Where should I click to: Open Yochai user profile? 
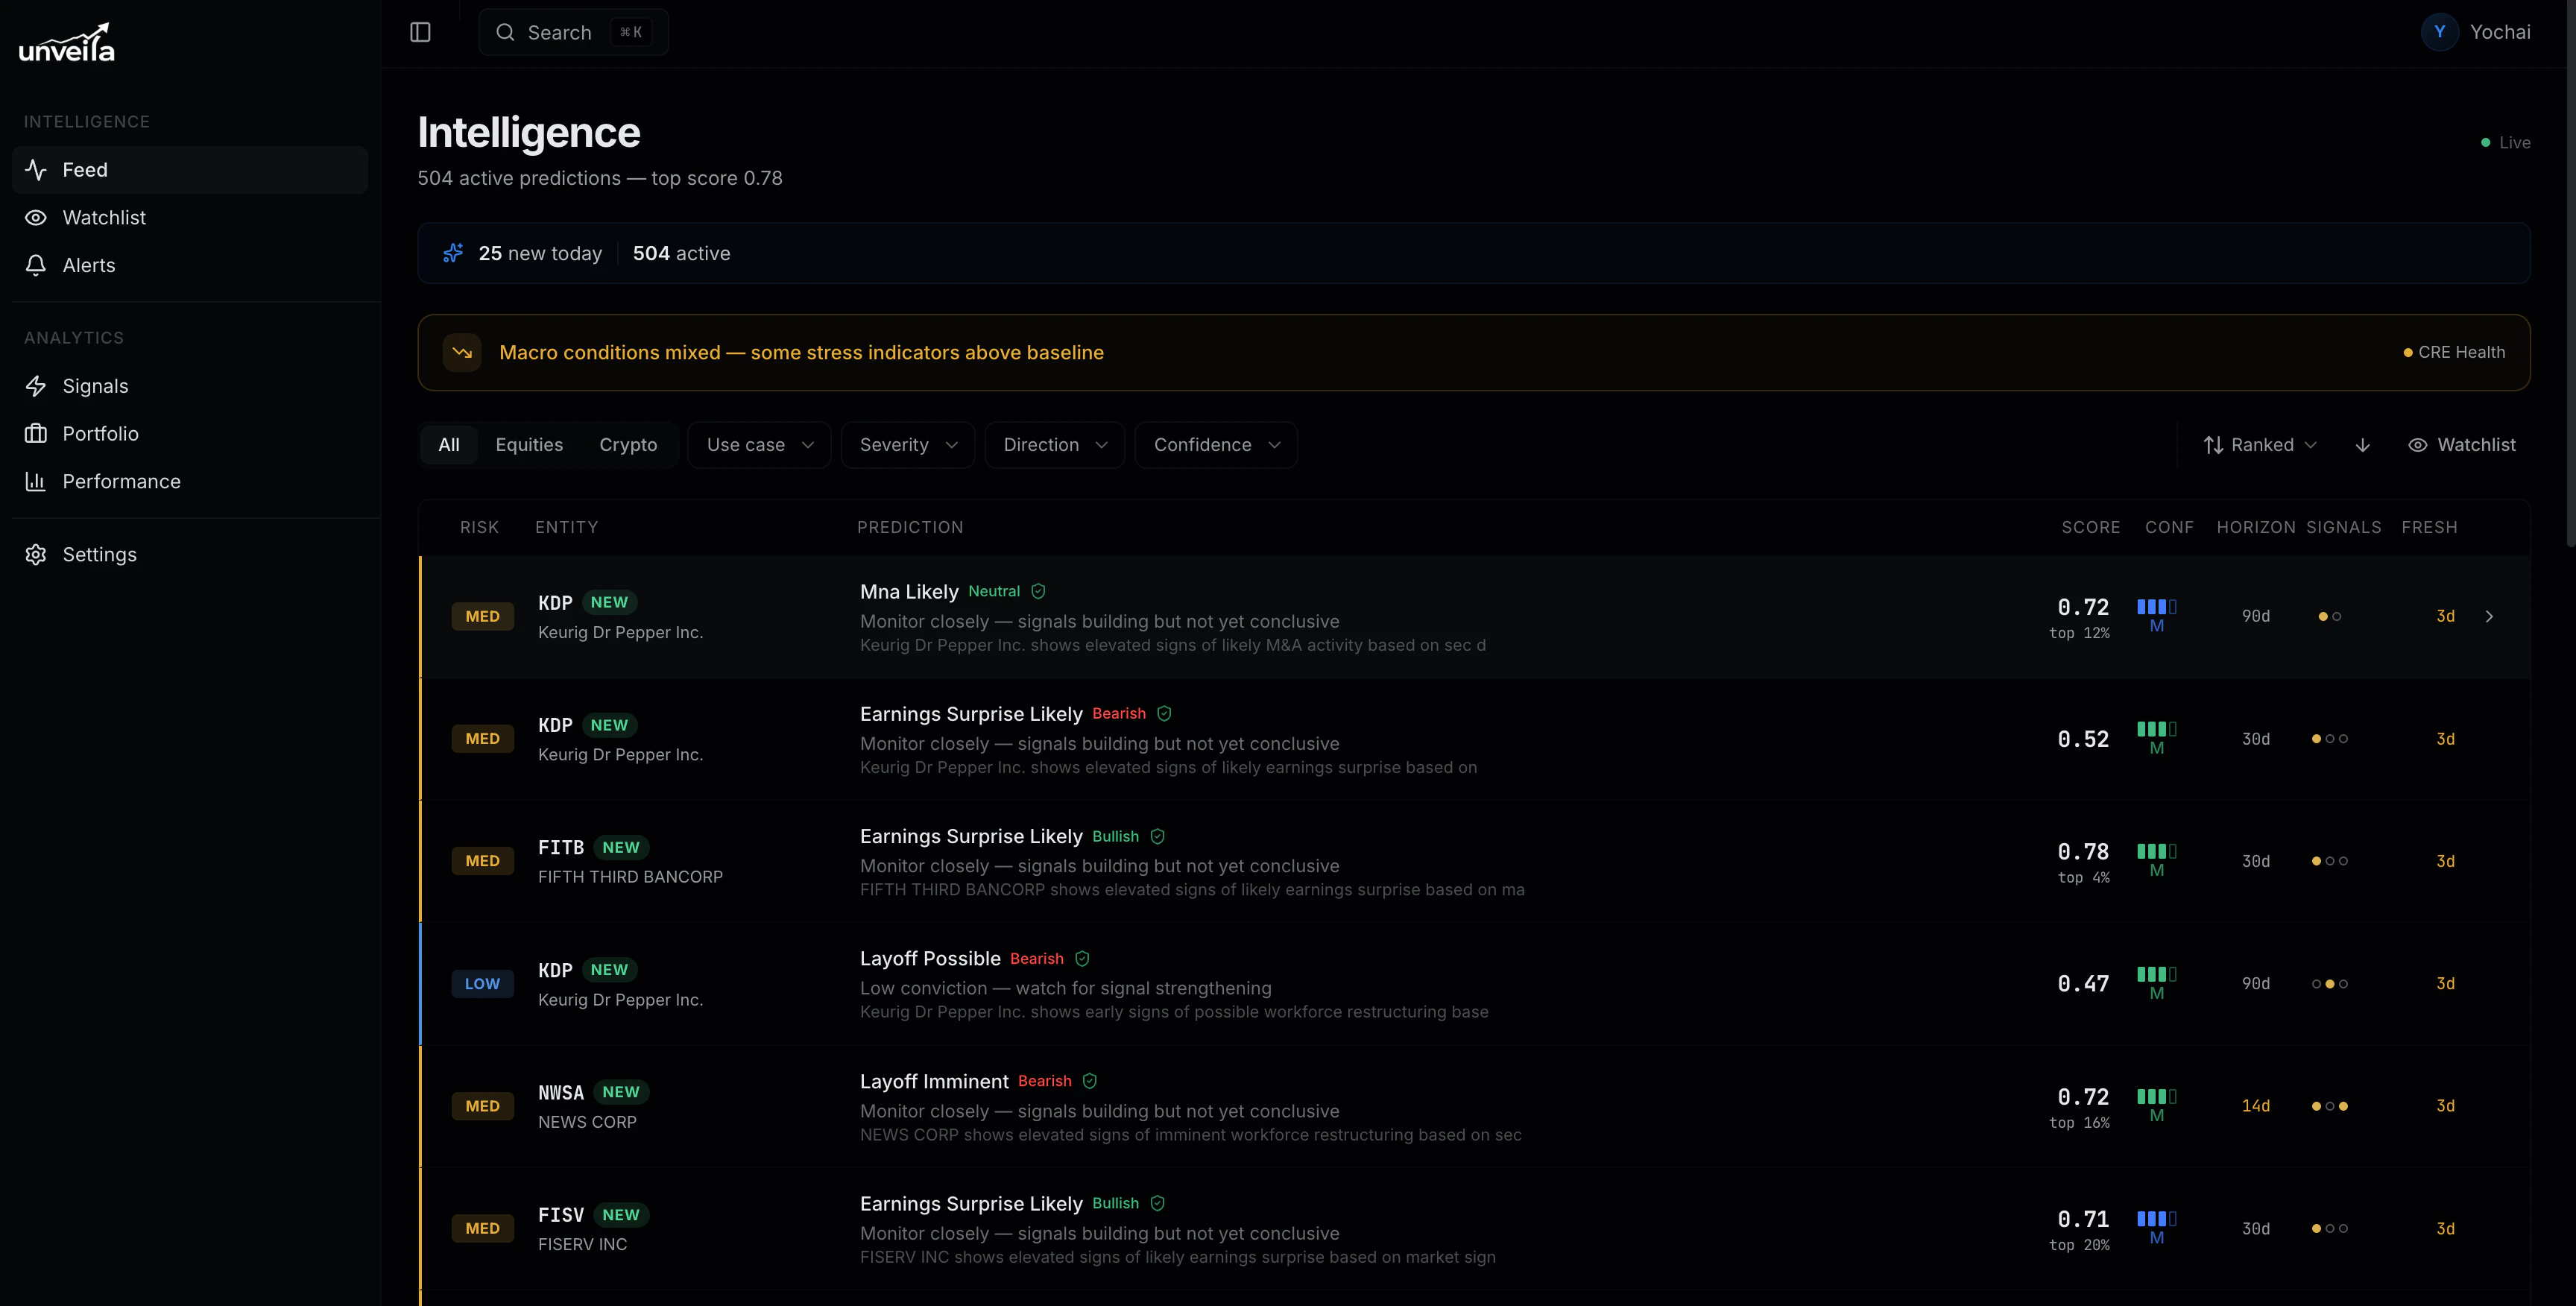pos(2476,32)
